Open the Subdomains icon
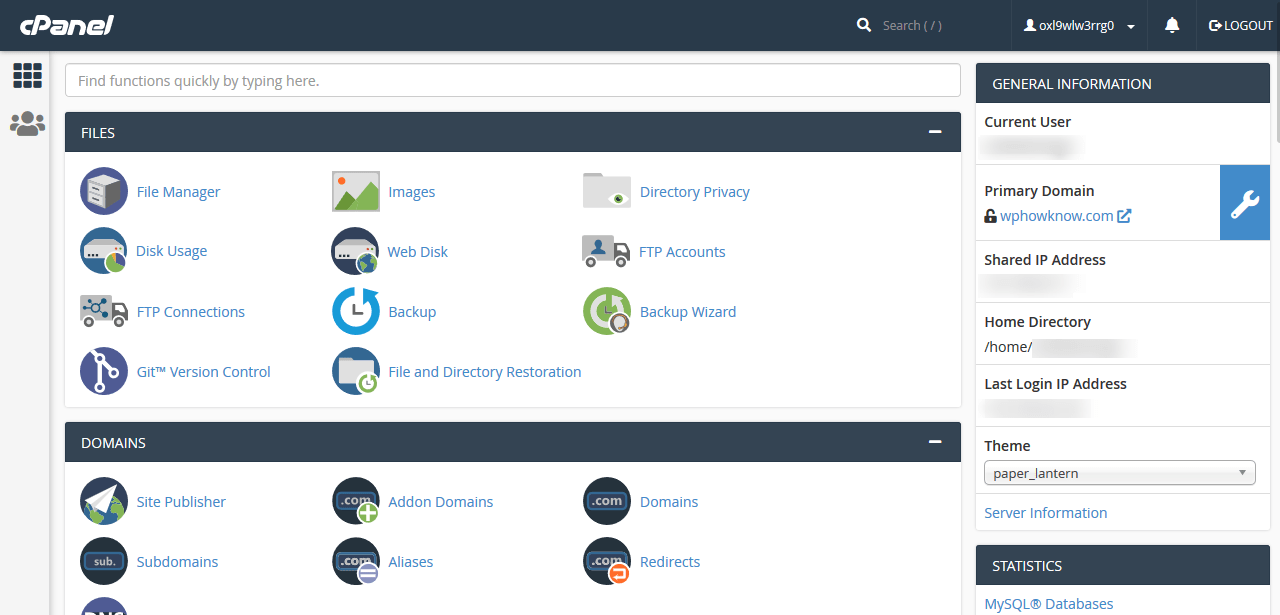 tap(104, 561)
